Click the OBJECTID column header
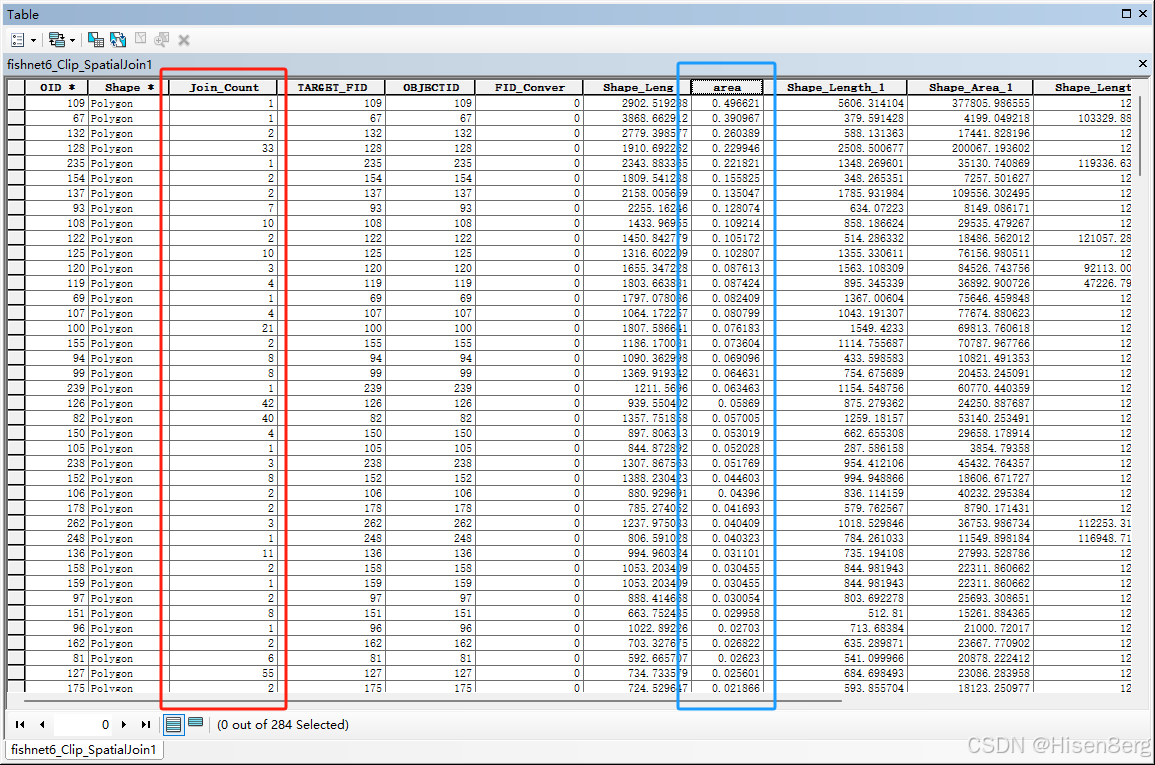The width and height of the screenshot is (1155, 765). coord(430,87)
